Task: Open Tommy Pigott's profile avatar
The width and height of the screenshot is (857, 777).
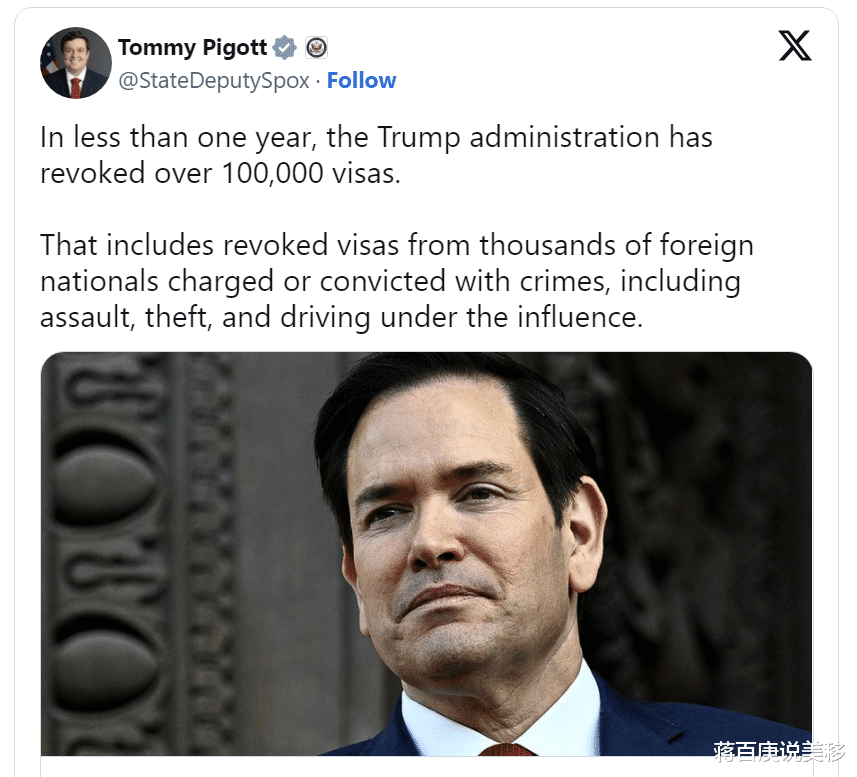Action: (x=75, y=63)
